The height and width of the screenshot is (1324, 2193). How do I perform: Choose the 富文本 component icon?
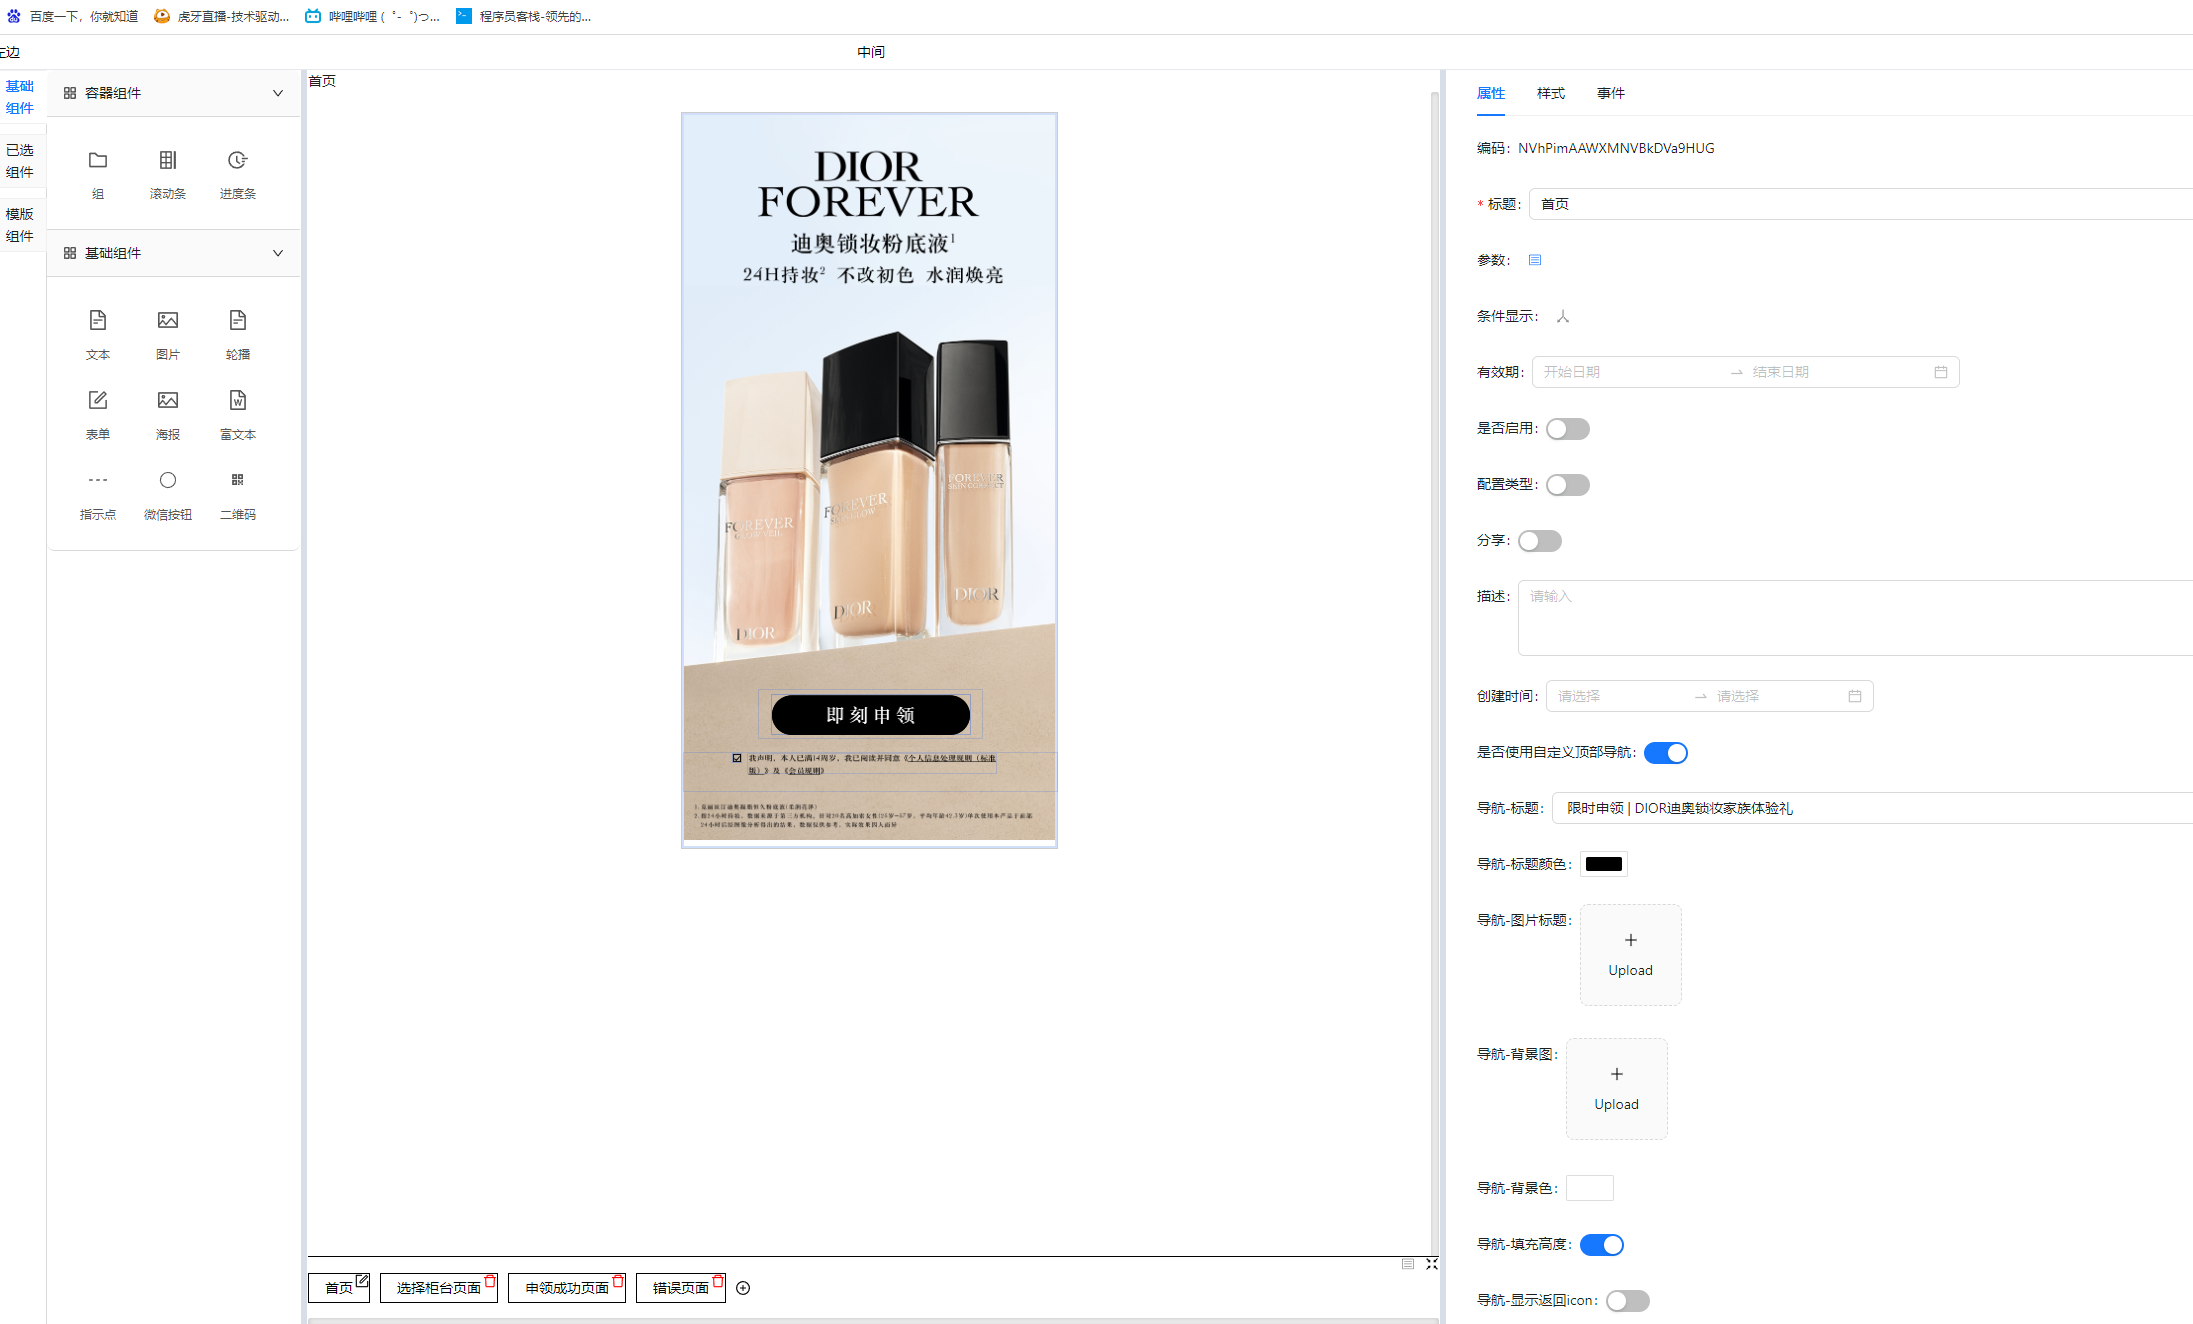pos(238,400)
